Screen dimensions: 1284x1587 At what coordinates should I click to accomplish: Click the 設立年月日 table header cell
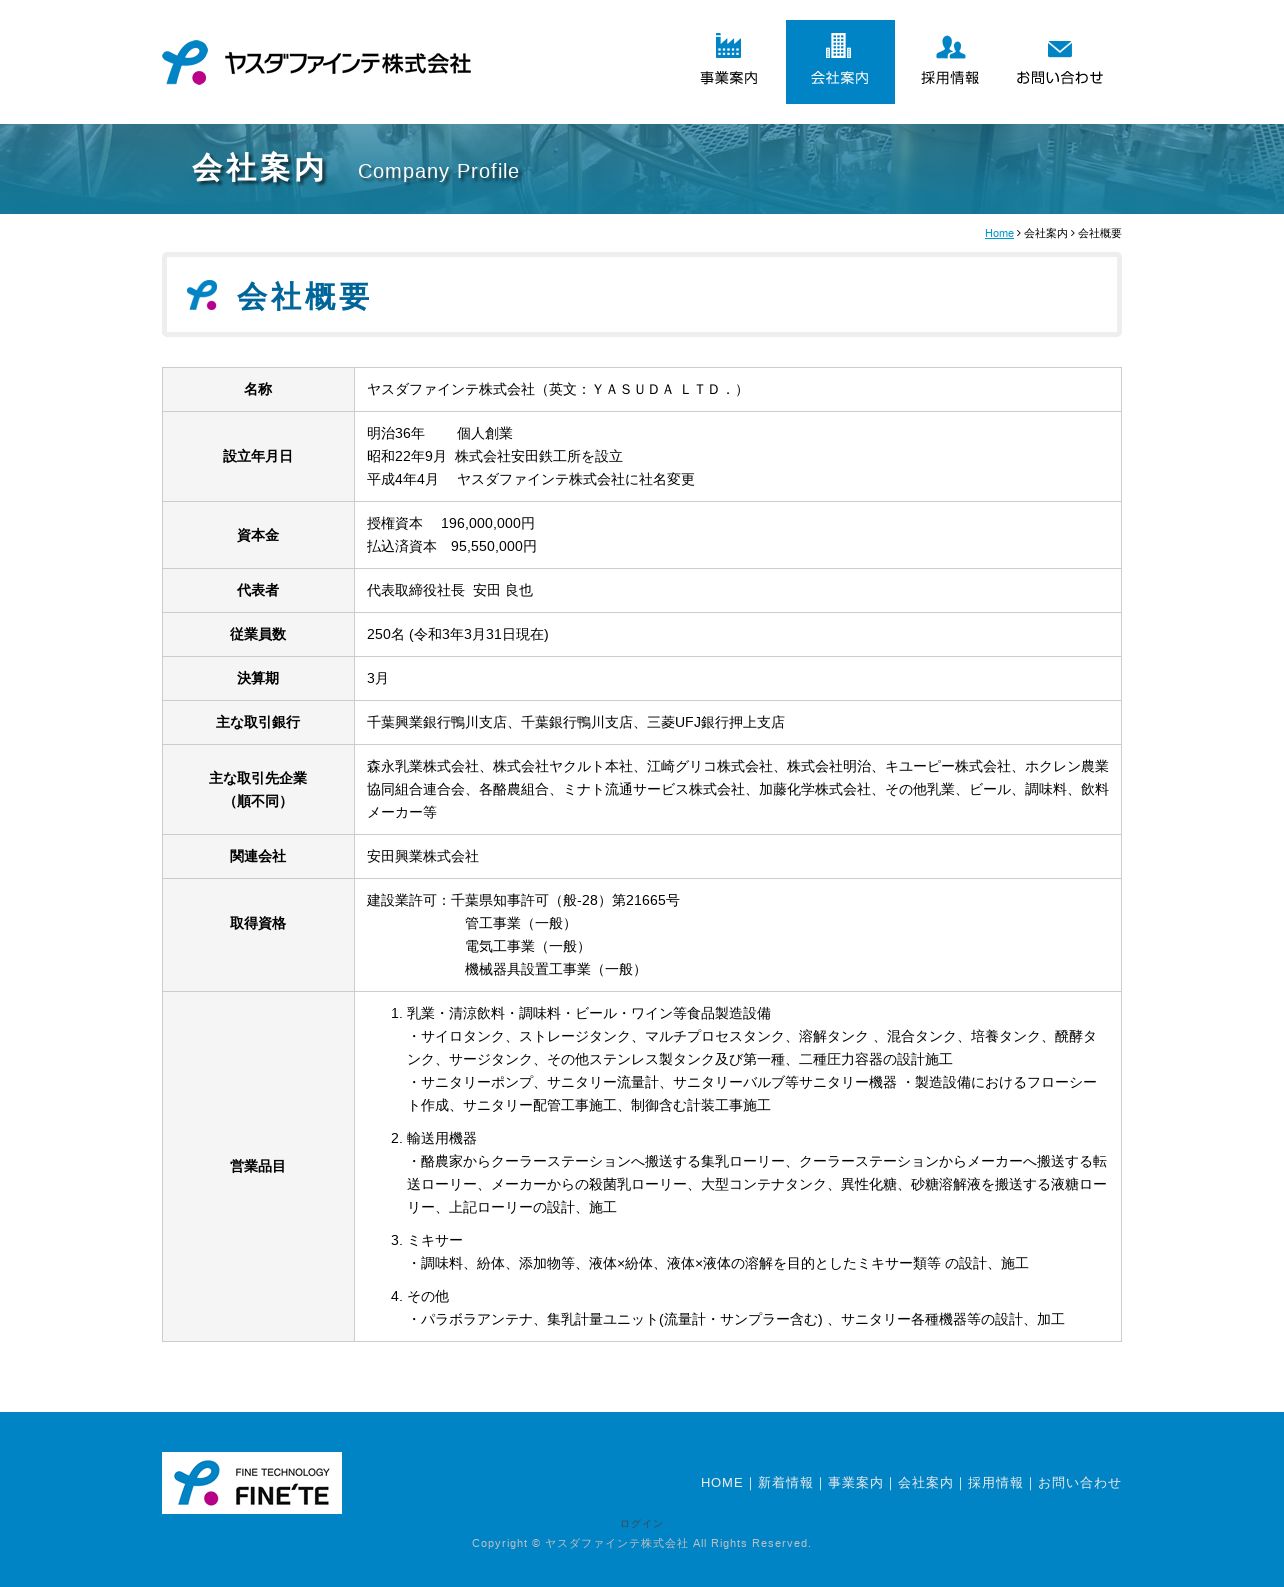[258, 457]
